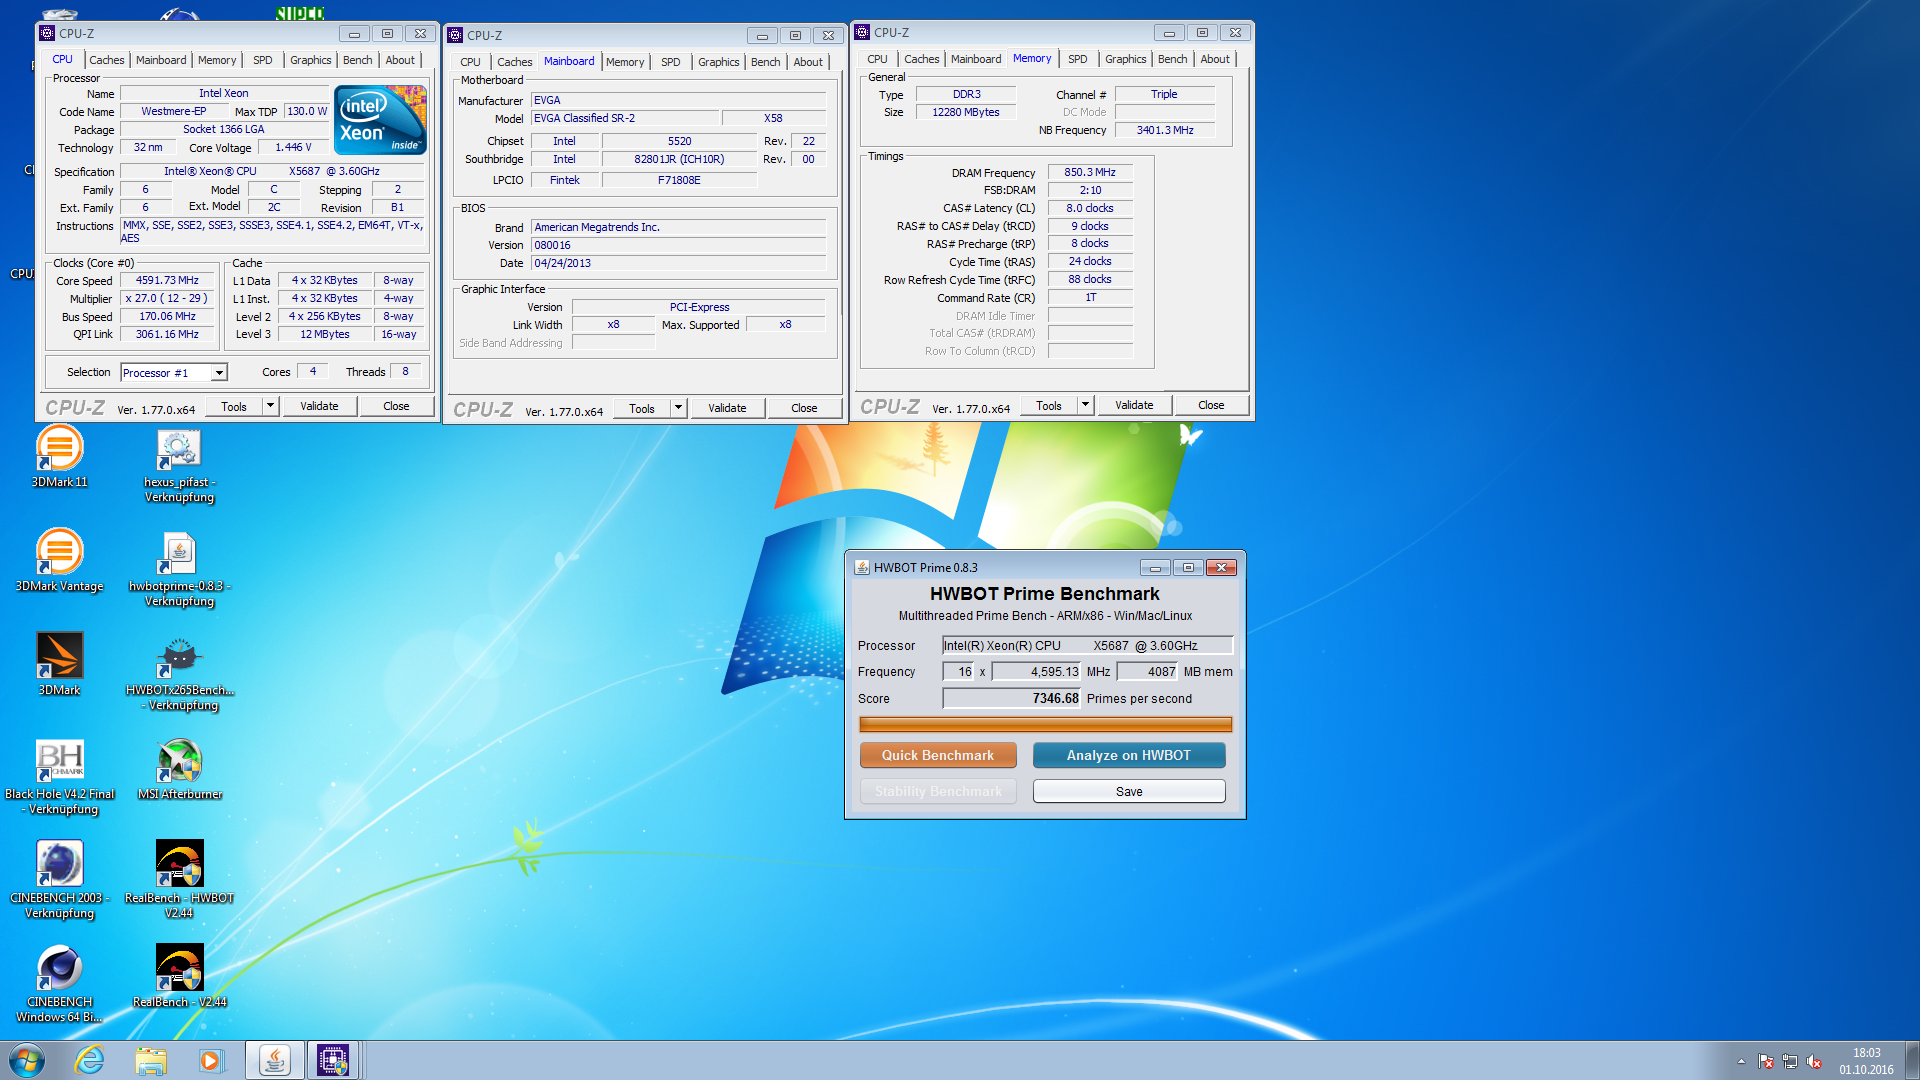Viewport: 1920px width, 1080px height.
Task: Click Validate in the Mainboard window
Action: [727, 408]
